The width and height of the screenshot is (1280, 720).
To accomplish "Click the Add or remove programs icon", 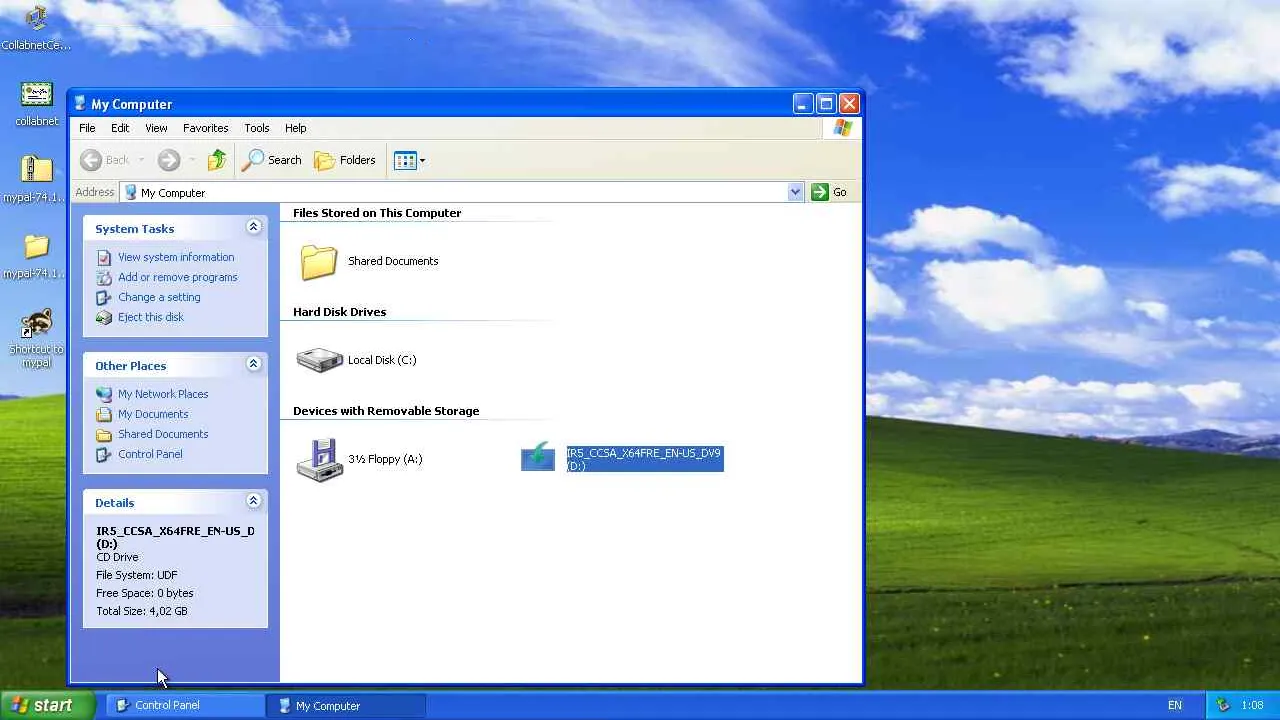I will [x=104, y=277].
